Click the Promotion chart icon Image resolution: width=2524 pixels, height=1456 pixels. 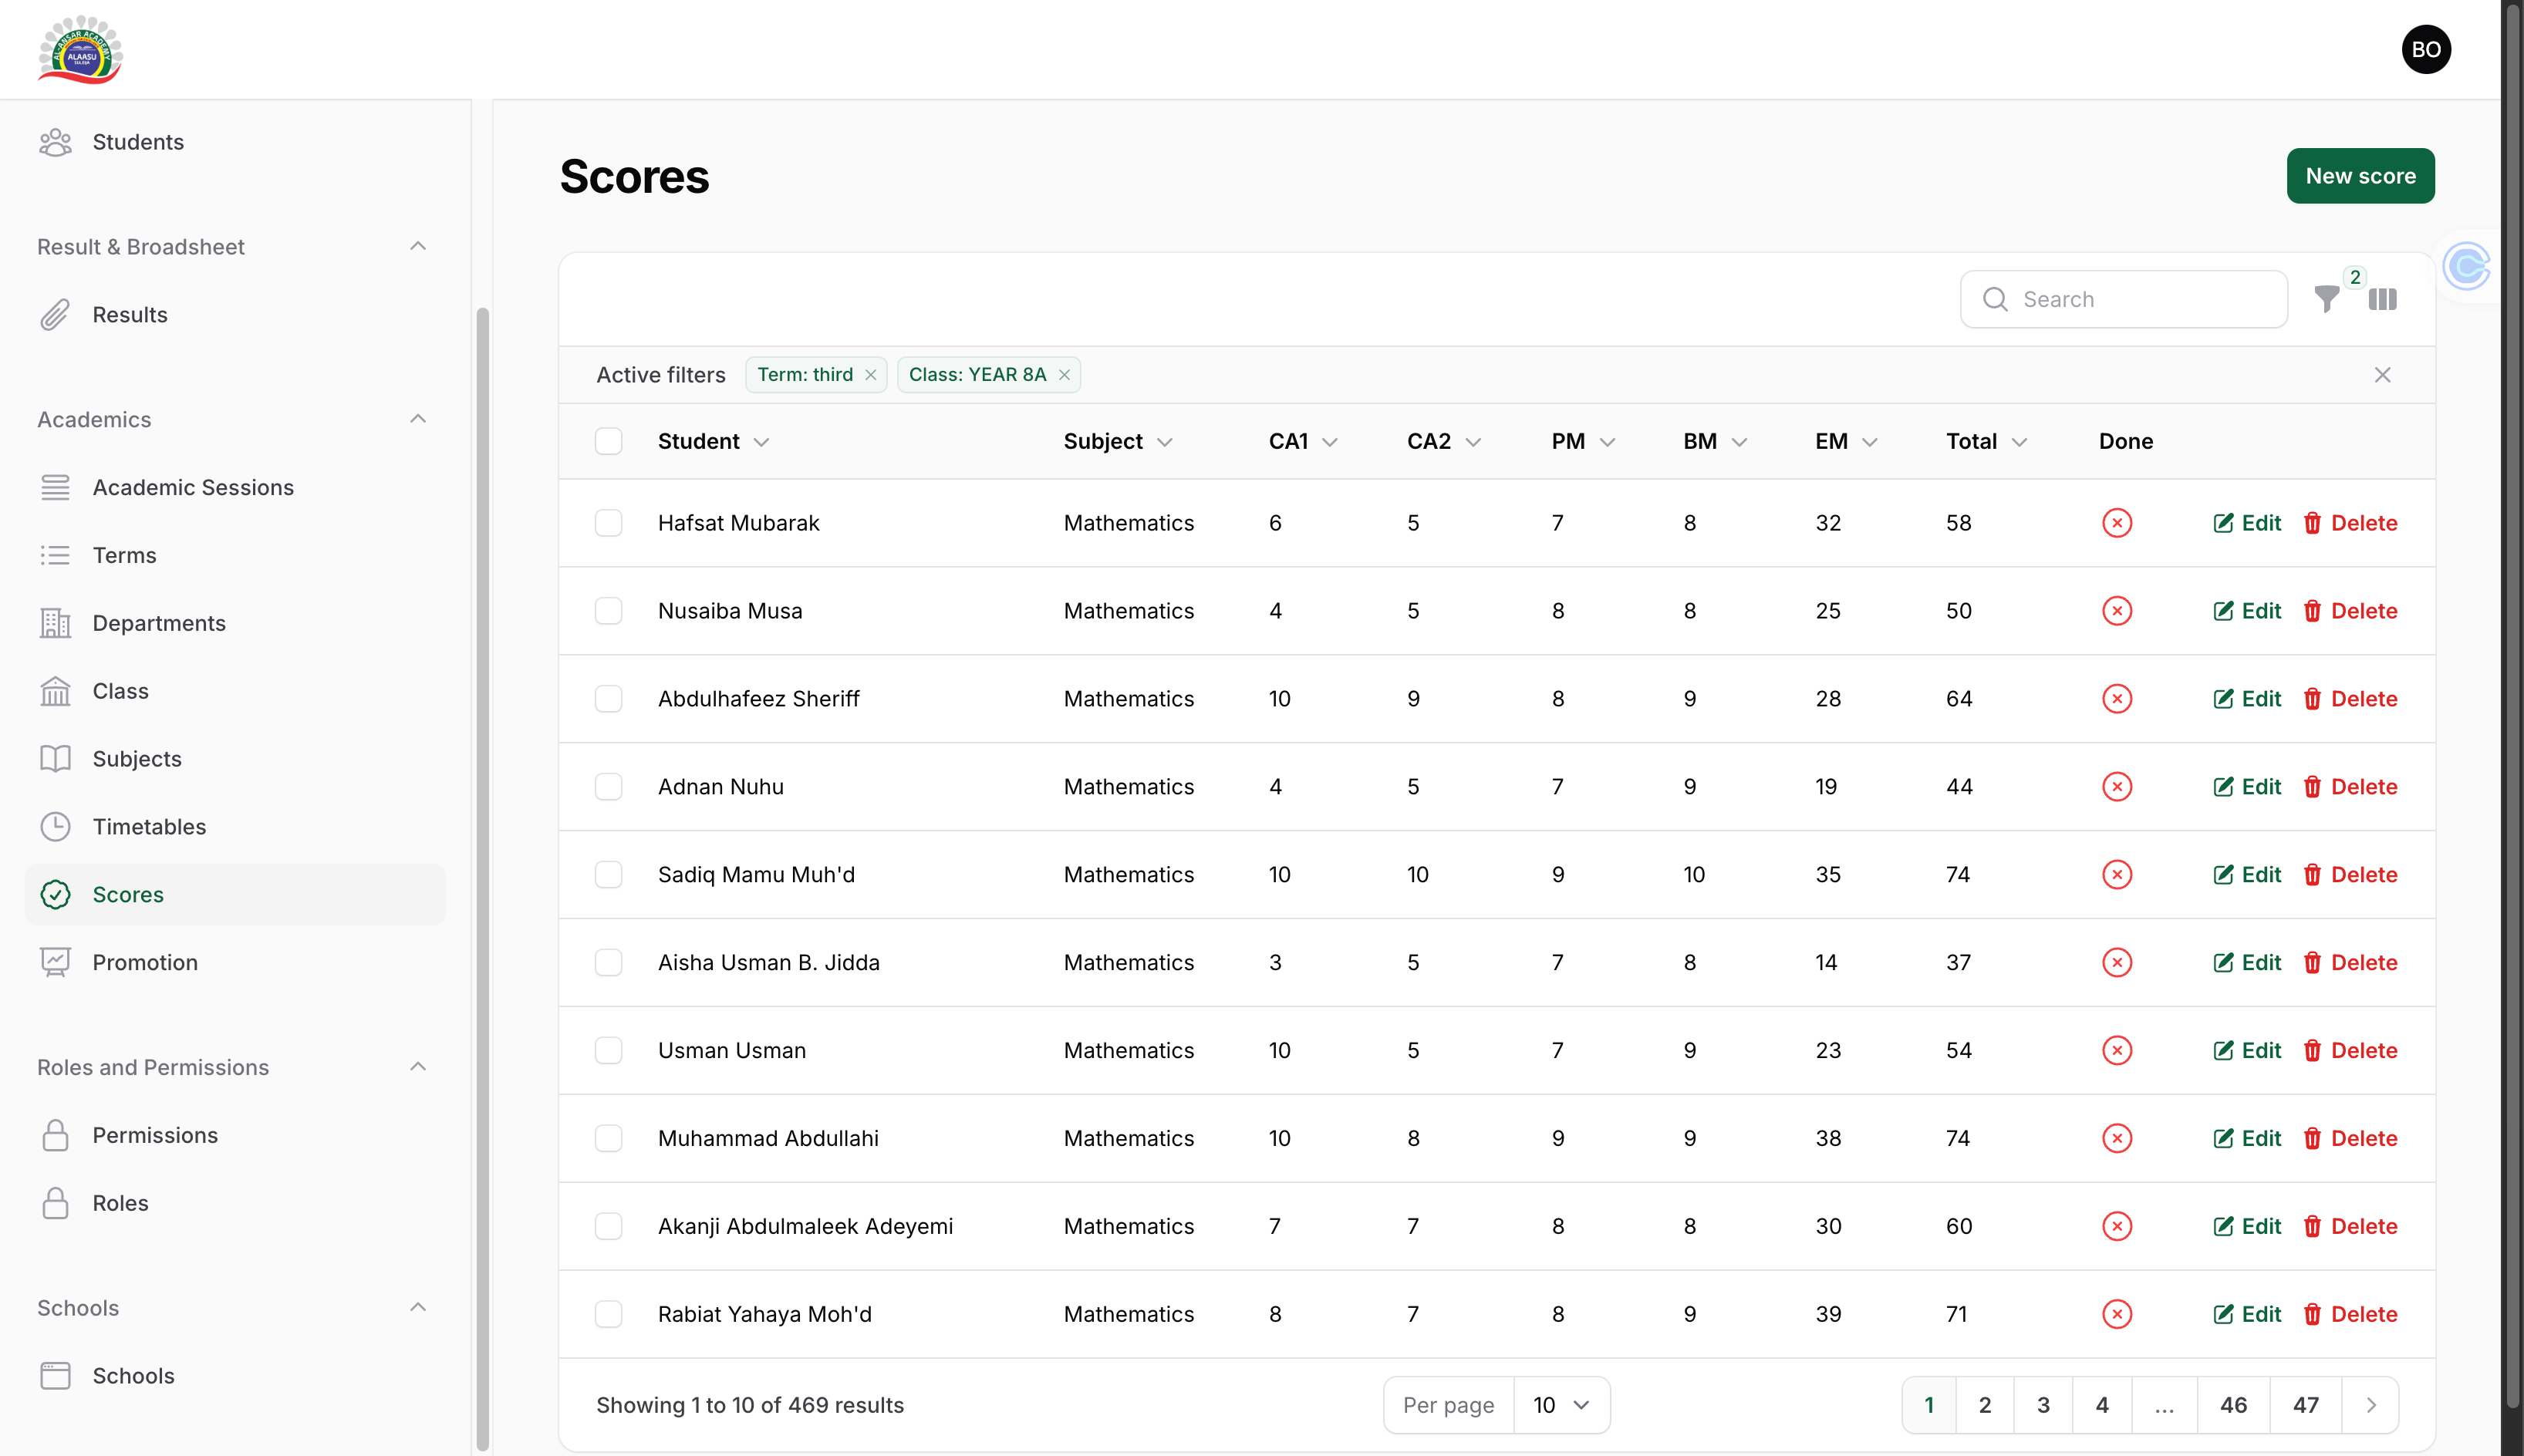pyautogui.click(x=55, y=962)
